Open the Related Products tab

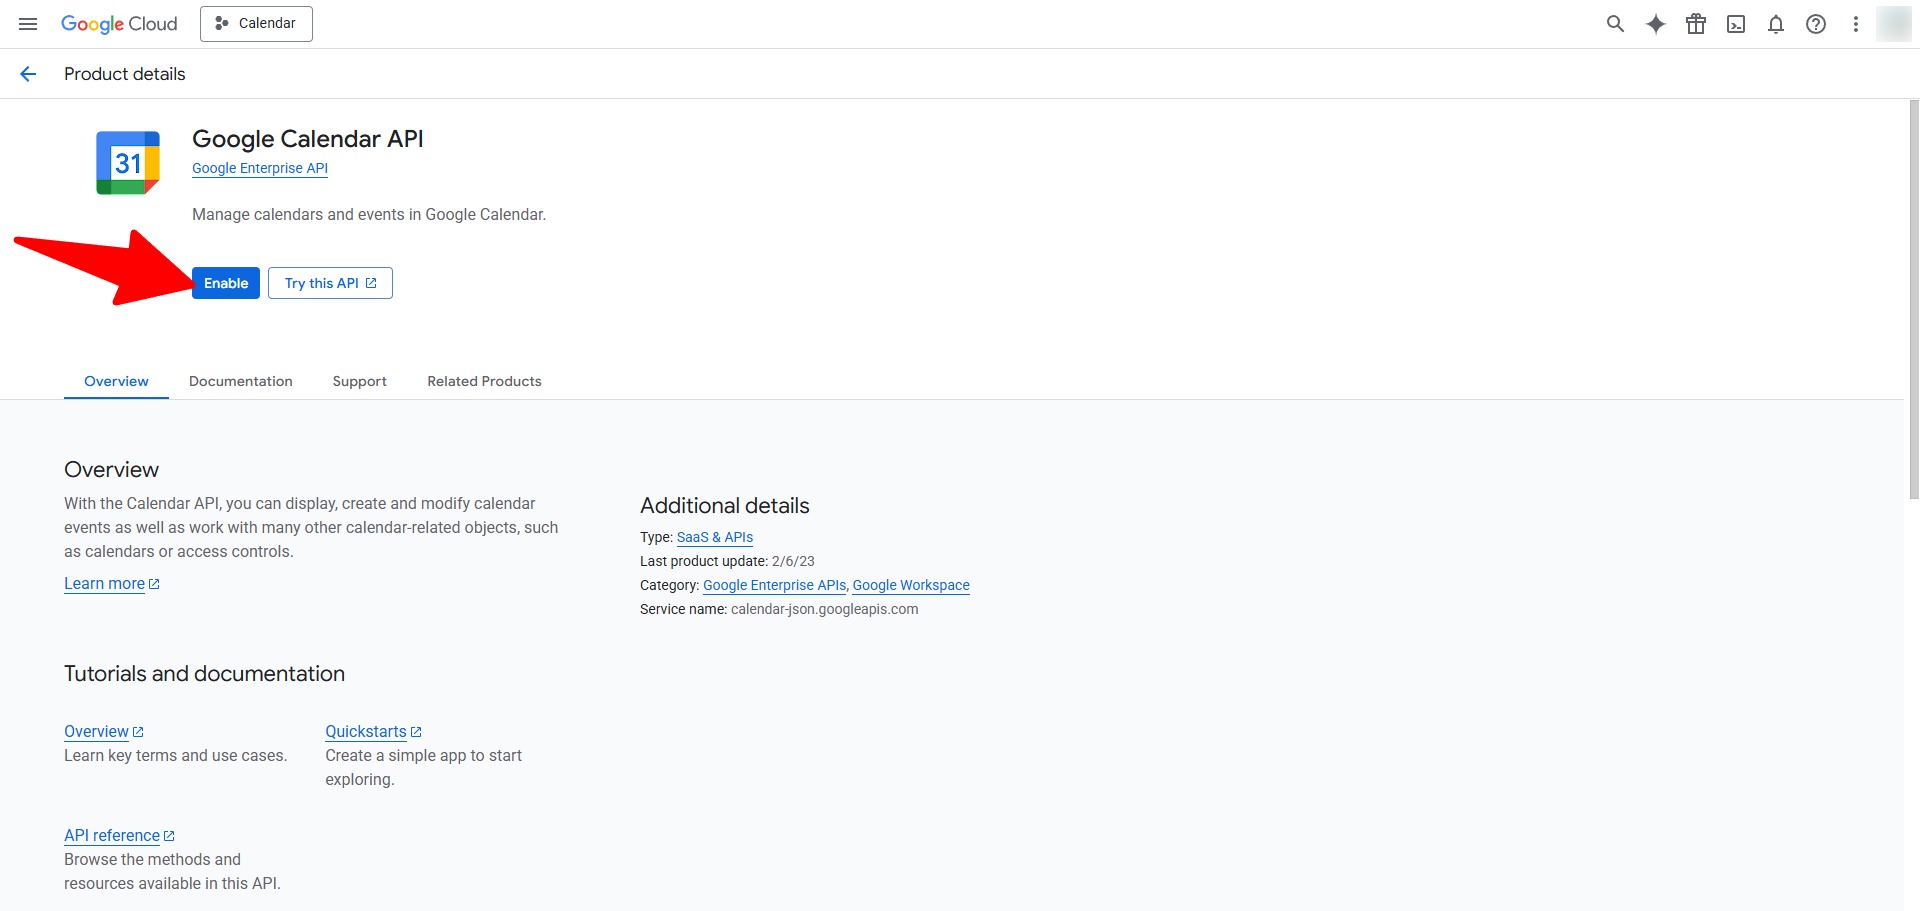pyautogui.click(x=484, y=381)
